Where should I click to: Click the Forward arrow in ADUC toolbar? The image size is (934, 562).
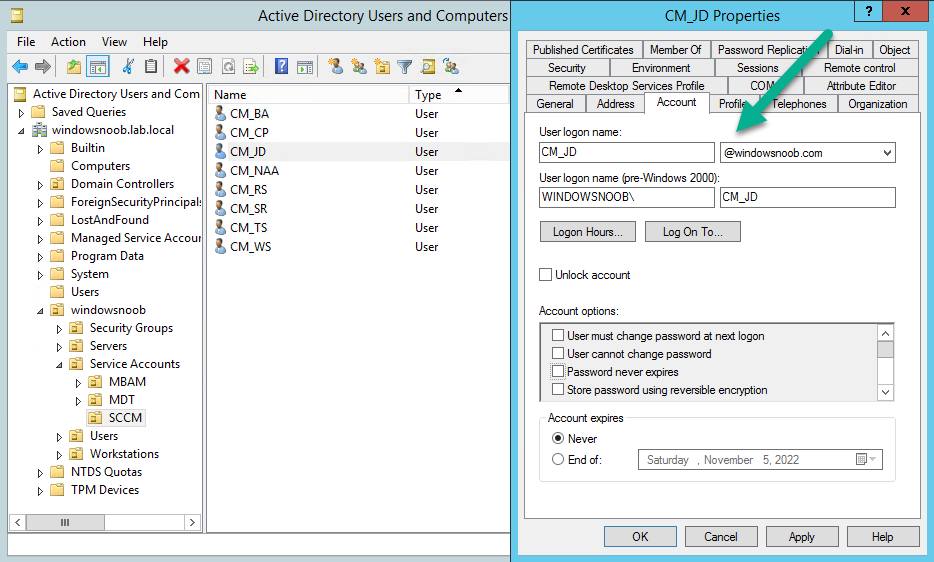pyautogui.click(x=43, y=66)
